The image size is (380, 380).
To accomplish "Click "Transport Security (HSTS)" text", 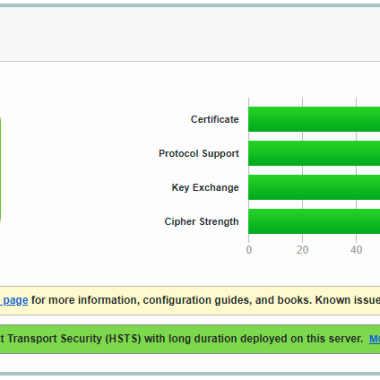I will point(74,339).
